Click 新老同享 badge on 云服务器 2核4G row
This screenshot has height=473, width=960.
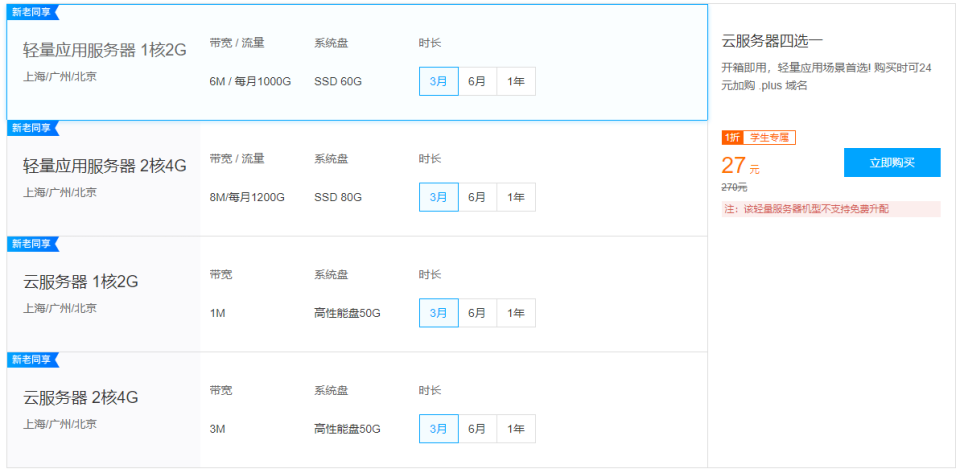point(33,359)
